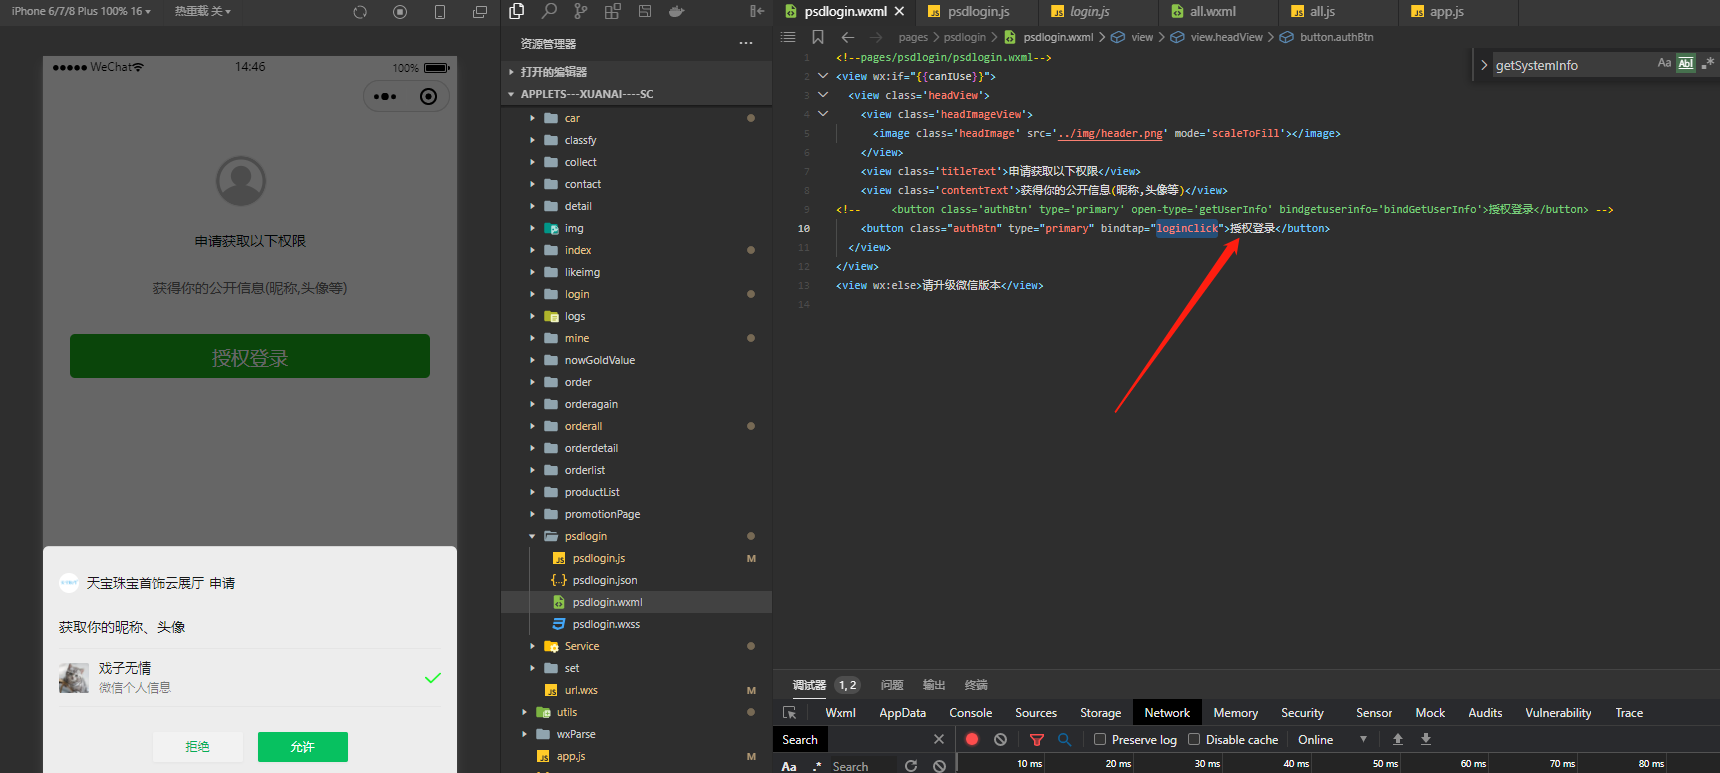This screenshot has width=1720, height=773.
Task: Open the AppData tab in the debugger
Action: (x=902, y=713)
